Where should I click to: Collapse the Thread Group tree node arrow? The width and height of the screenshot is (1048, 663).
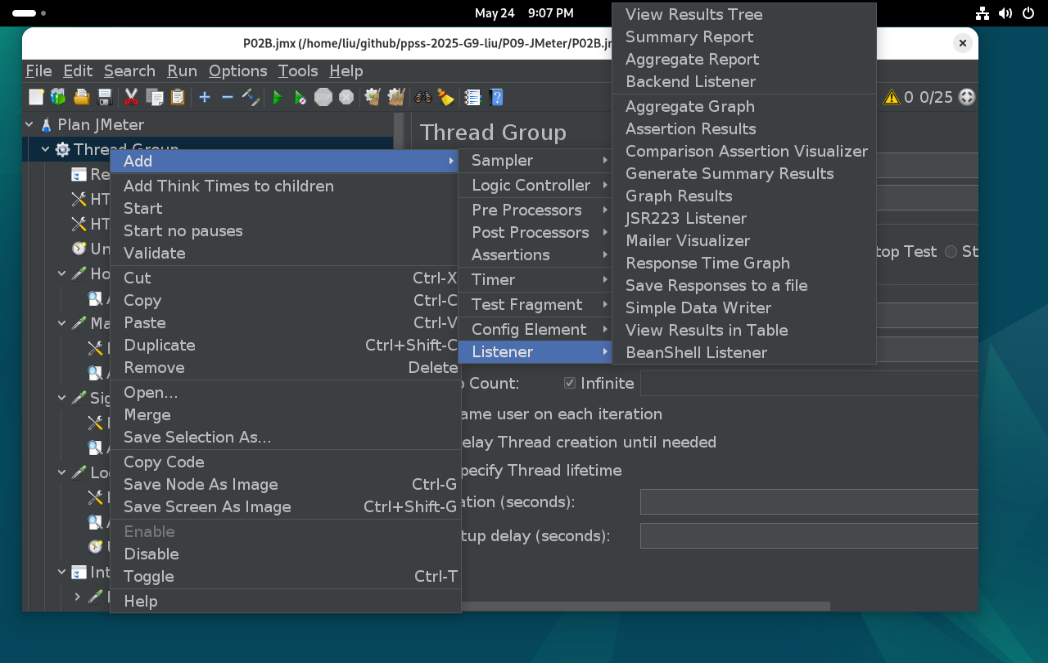[45, 149]
